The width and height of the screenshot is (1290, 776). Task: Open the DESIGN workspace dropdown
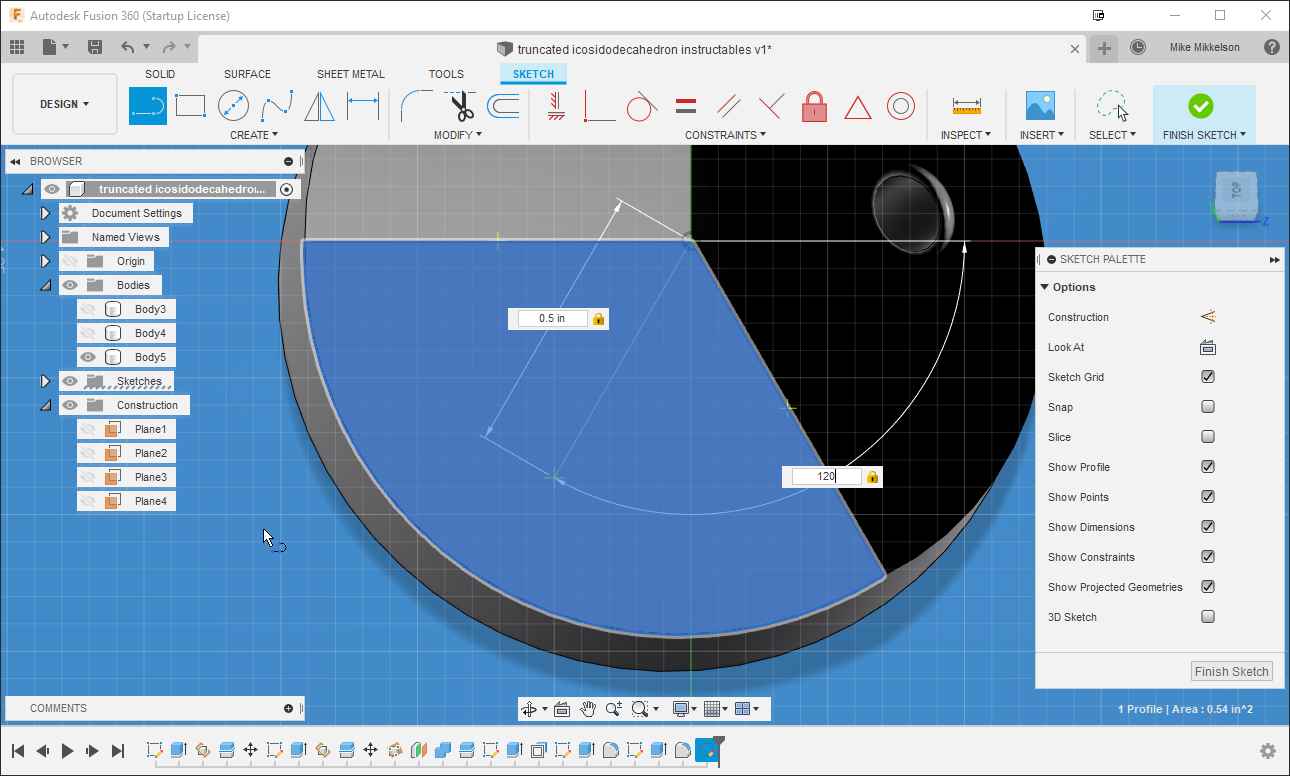pyautogui.click(x=64, y=103)
